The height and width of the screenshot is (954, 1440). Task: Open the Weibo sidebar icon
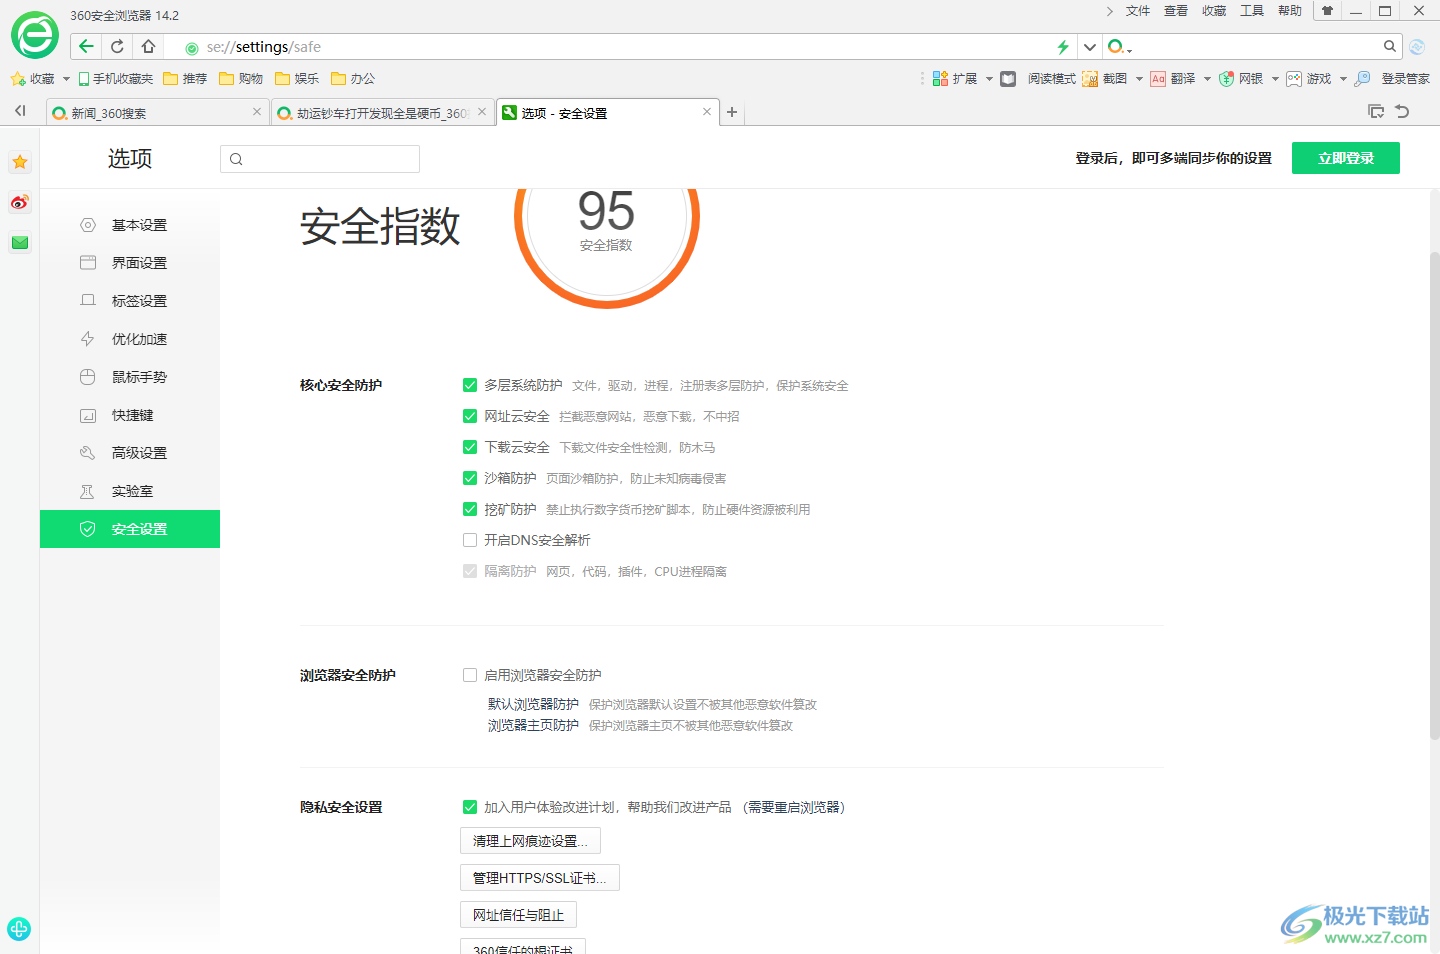20,202
